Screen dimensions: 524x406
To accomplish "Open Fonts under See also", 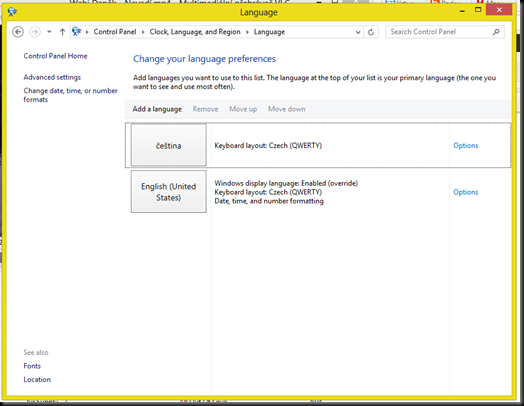I will 32,366.
